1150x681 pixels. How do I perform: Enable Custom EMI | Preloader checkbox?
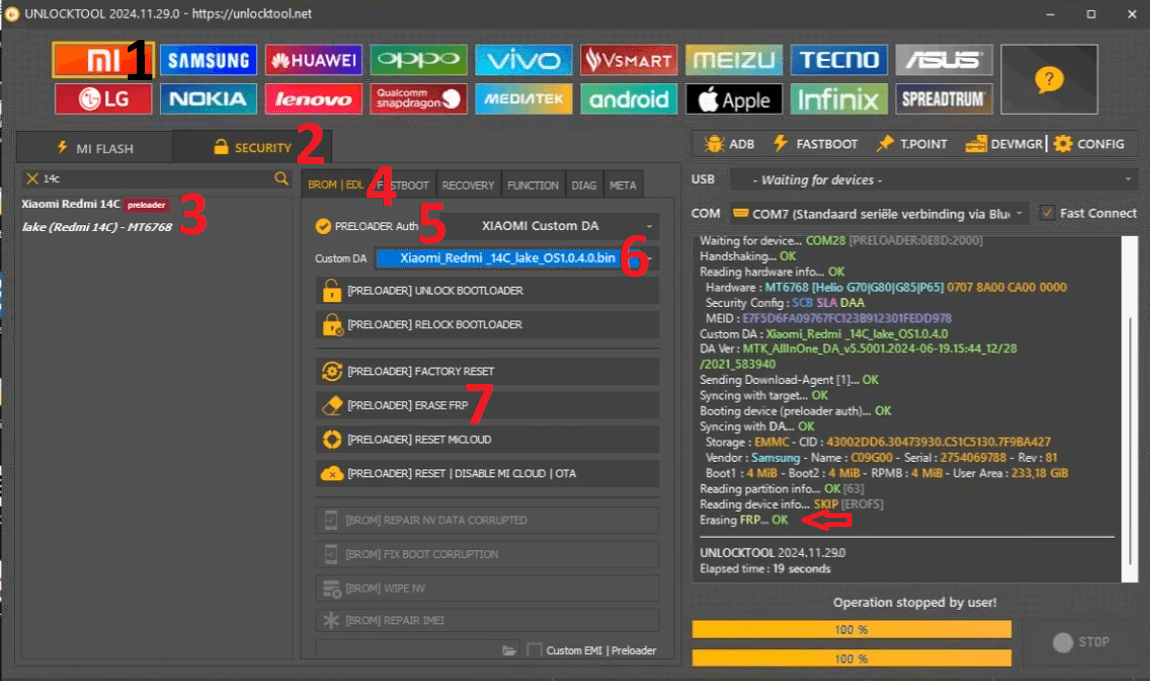535,651
